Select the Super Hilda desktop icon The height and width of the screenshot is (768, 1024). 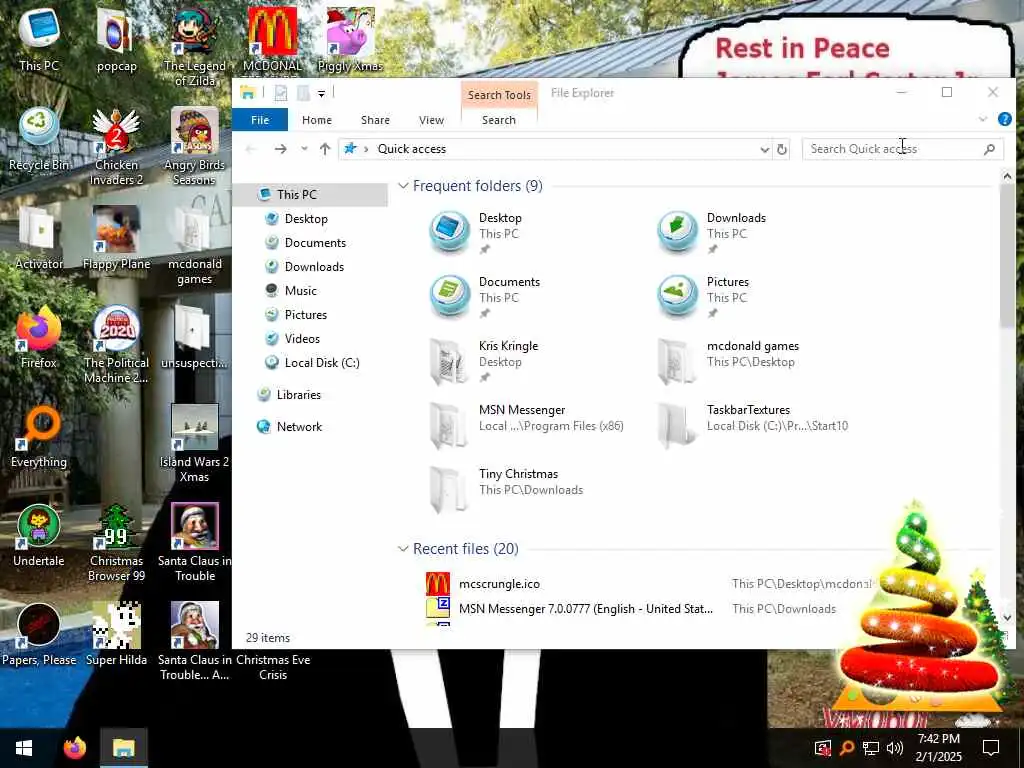click(116, 635)
